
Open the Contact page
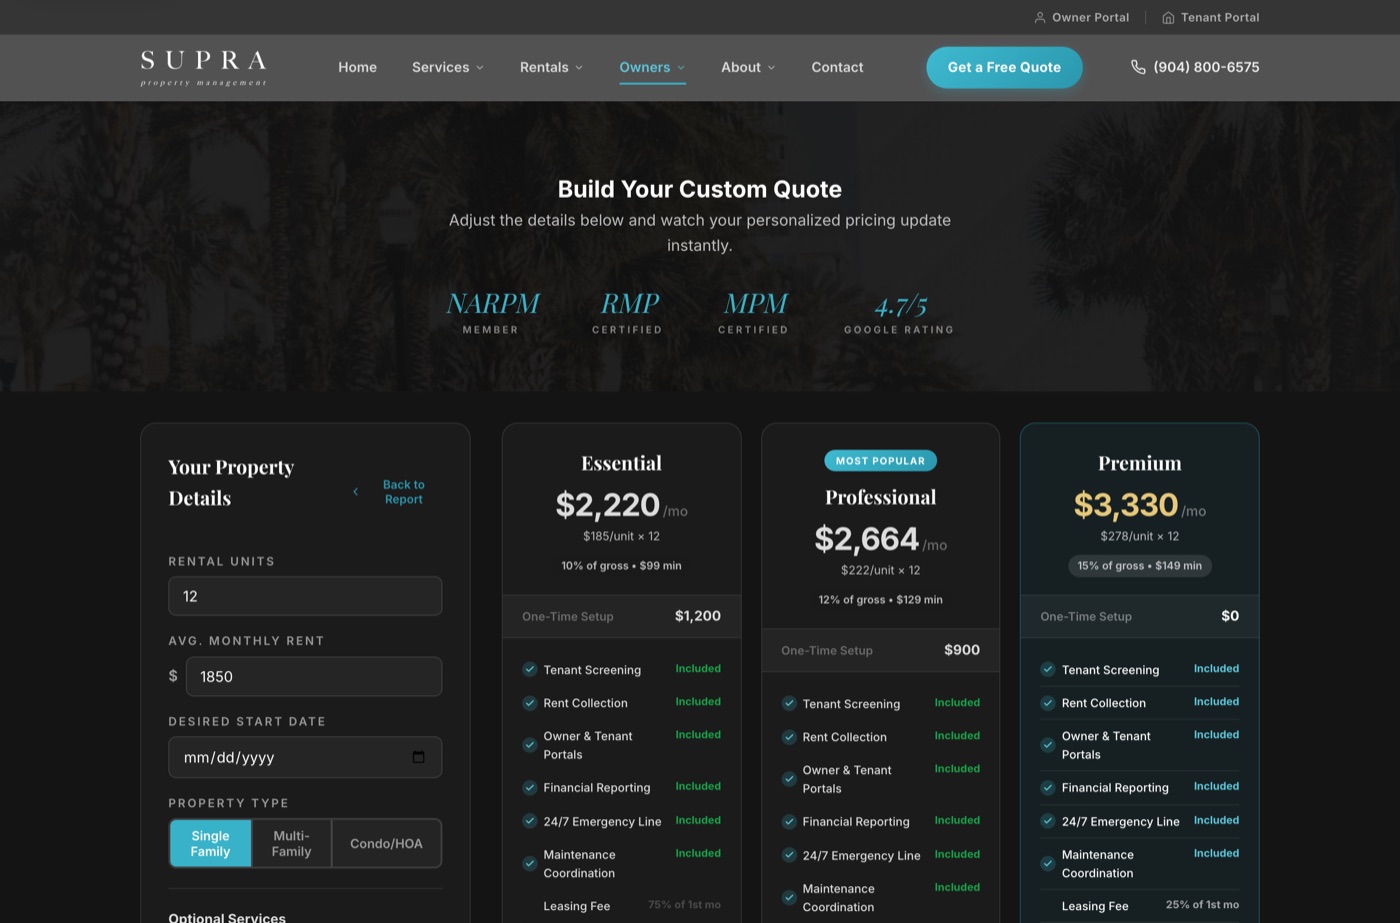837,67
